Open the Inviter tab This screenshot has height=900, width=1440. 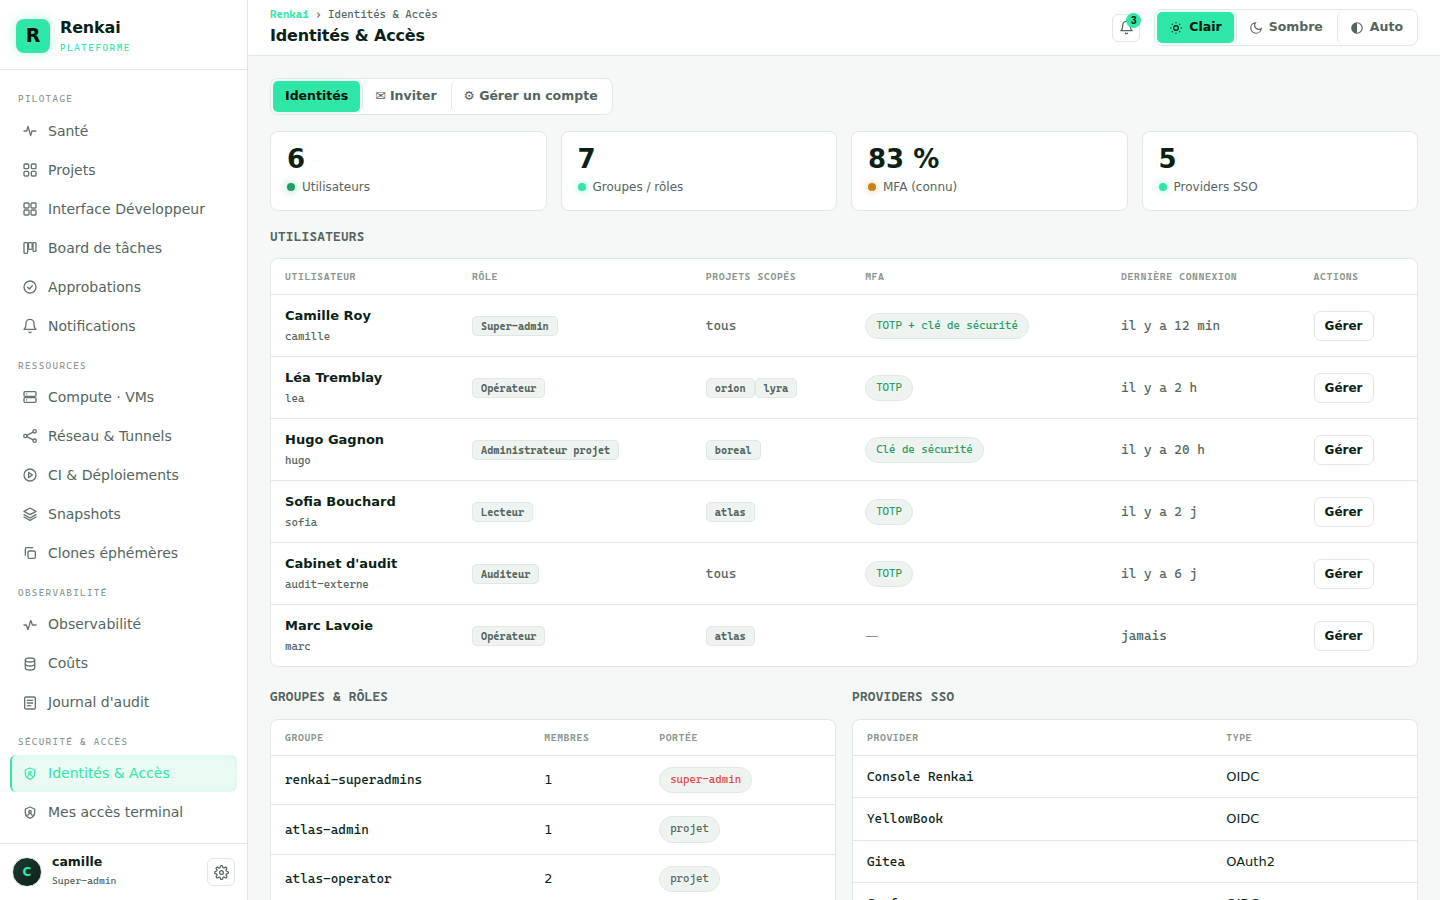[x=406, y=96]
